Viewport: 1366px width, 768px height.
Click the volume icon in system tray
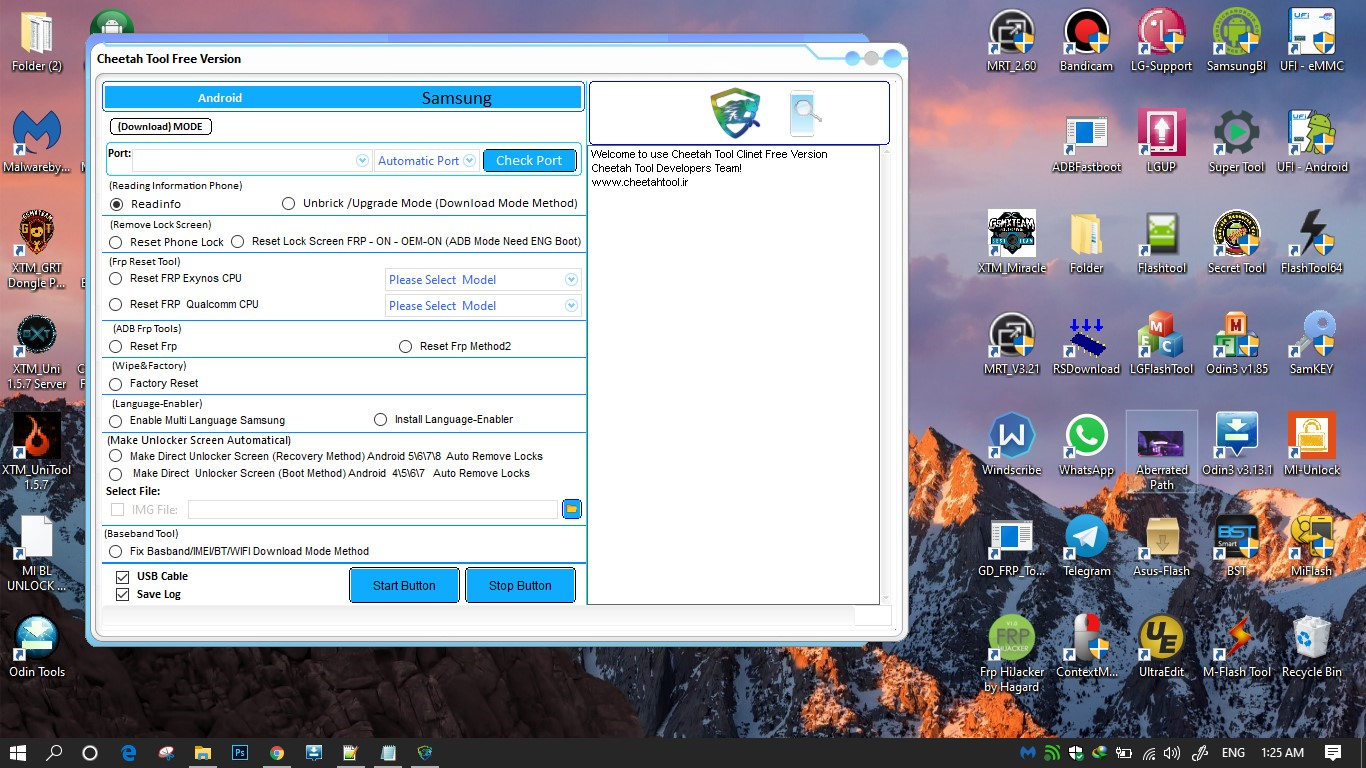pyautogui.click(x=1172, y=753)
